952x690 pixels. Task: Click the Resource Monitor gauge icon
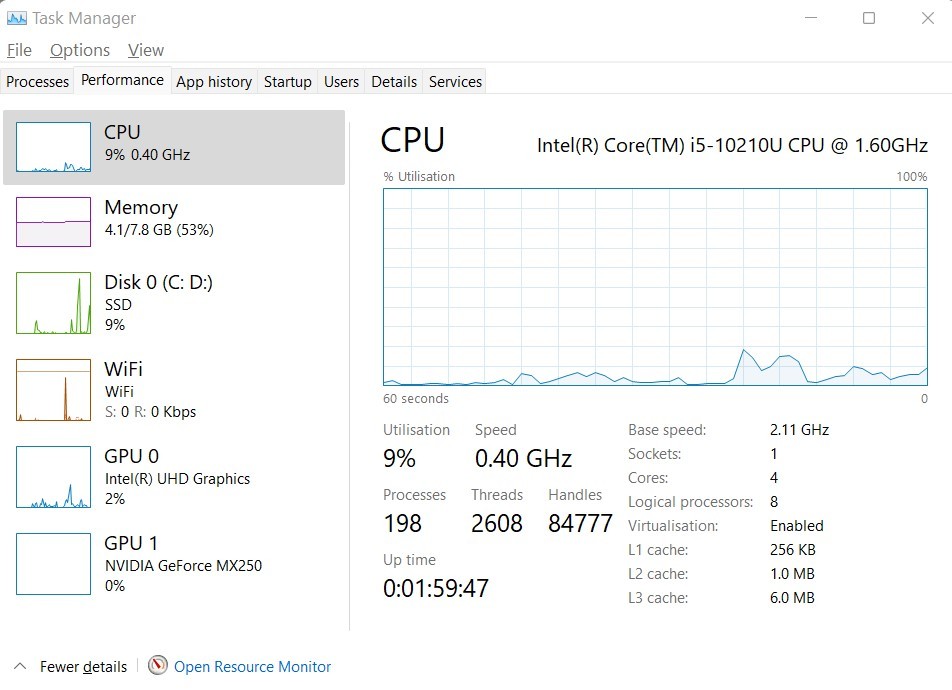tap(158, 666)
